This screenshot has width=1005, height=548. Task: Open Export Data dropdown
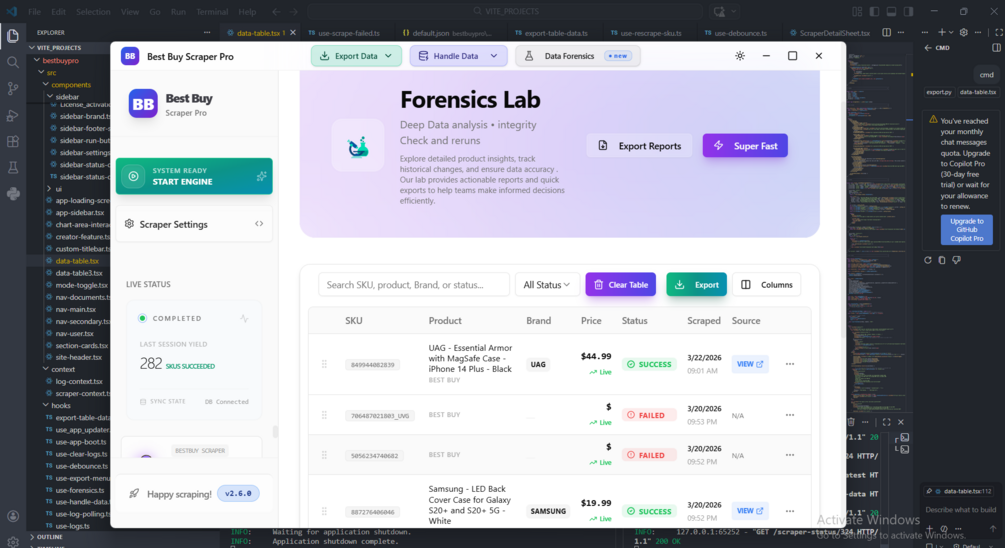356,56
